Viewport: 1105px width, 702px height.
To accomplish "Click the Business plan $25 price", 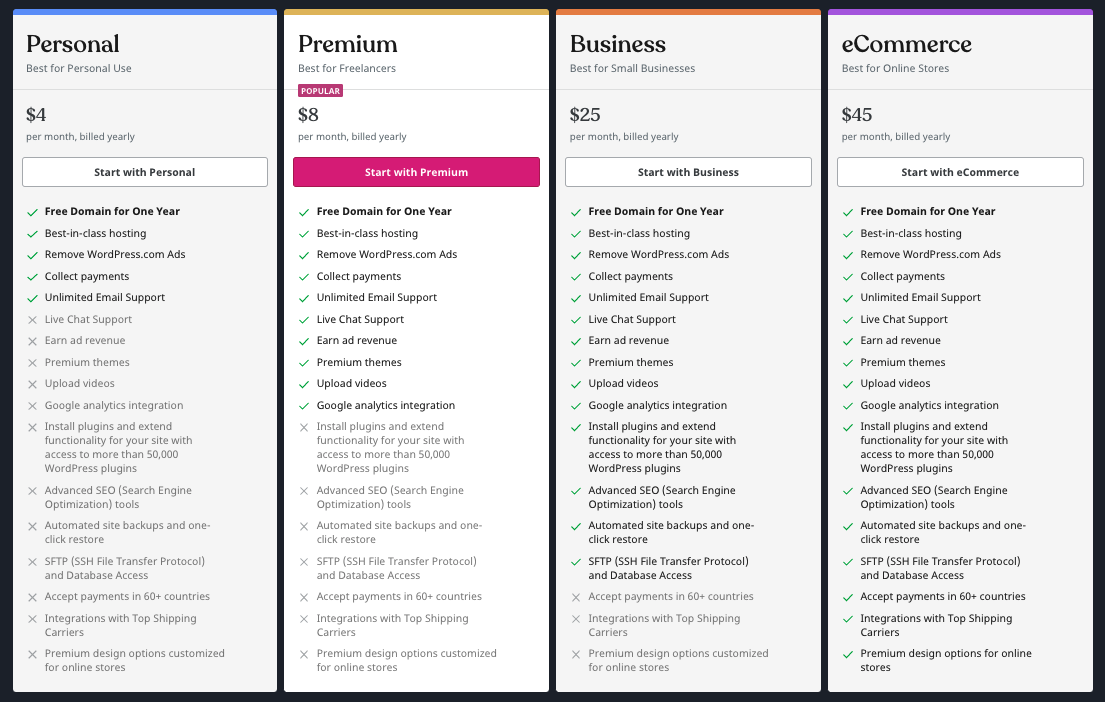I will tap(585, 114).
